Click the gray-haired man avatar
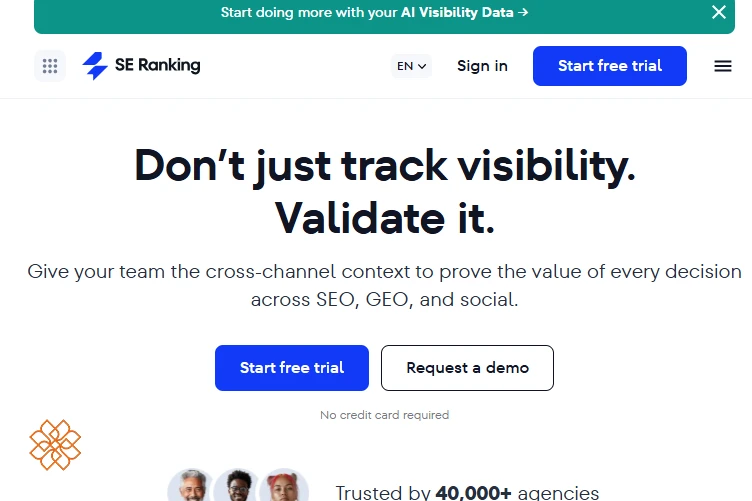The height and width of the screenshot is (501, 752). (x=191, y=485)
